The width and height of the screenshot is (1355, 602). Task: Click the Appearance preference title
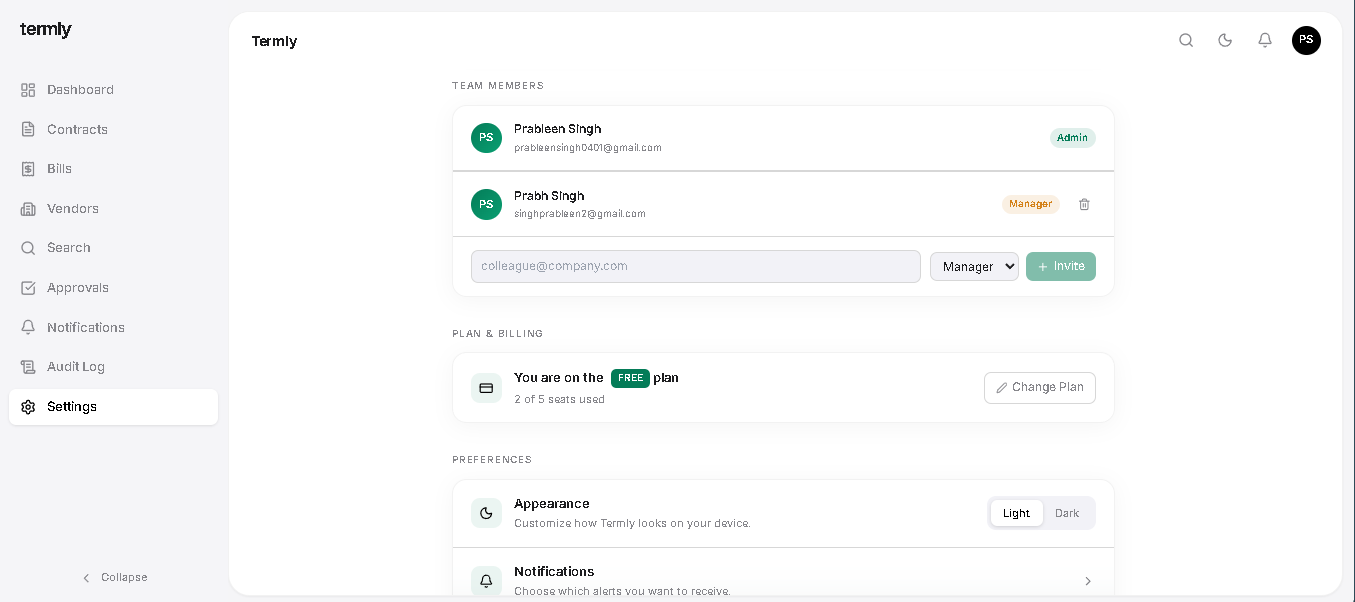coord(552,504)
